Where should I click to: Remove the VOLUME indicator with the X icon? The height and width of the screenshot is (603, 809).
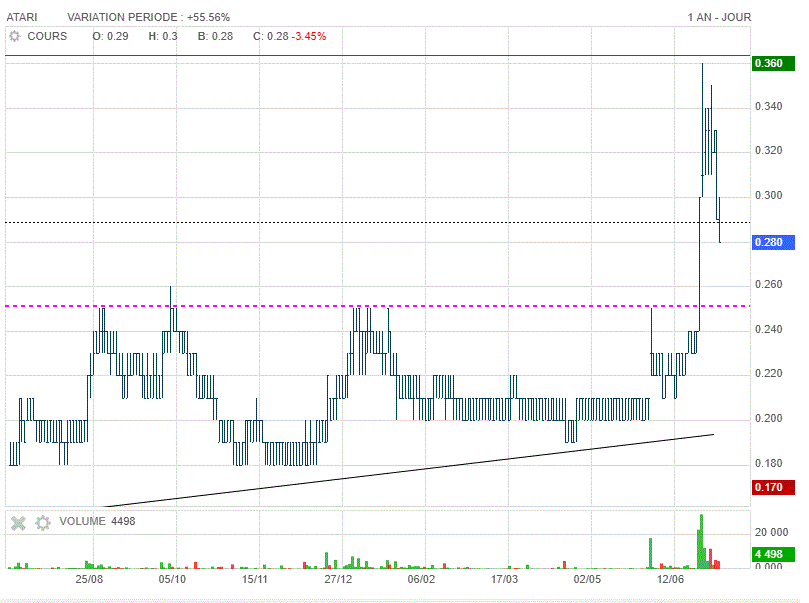tap(18, 523)
